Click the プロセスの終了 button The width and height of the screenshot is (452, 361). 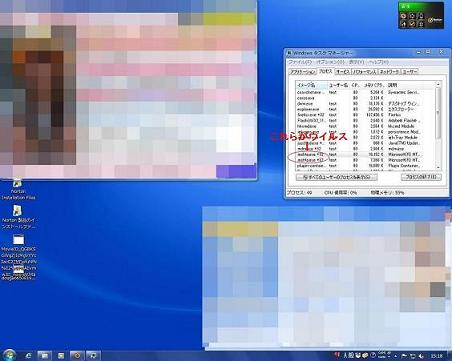421,177
